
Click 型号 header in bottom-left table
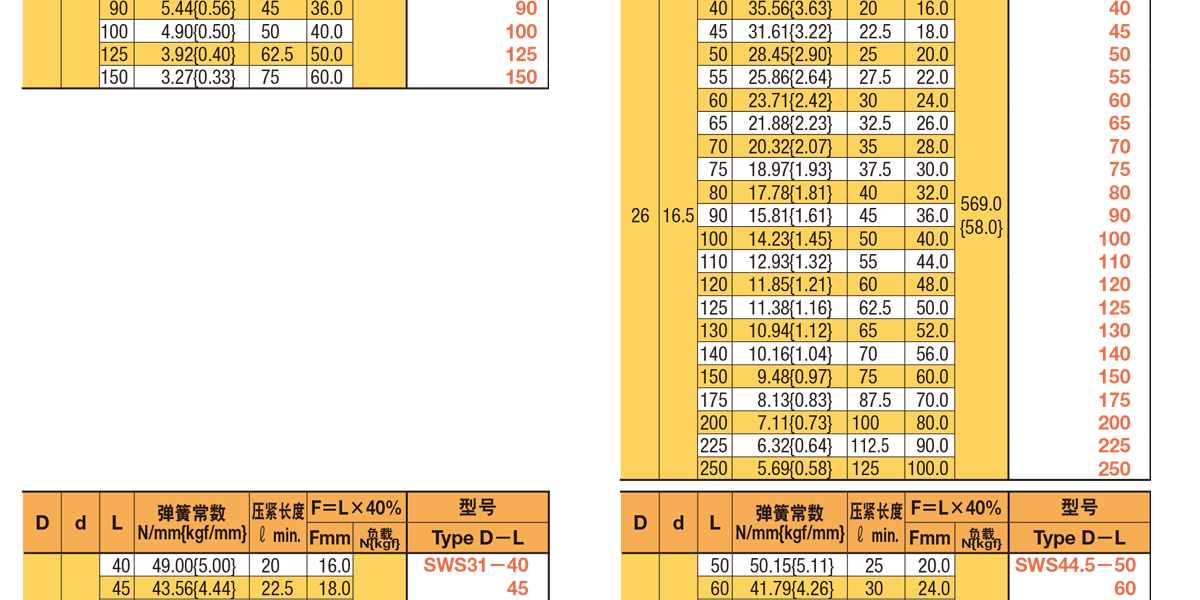point(477,507)
